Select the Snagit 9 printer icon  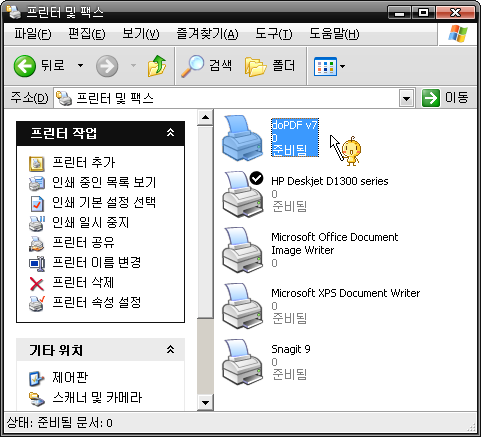pyautogui.click(x=242, y=362)
